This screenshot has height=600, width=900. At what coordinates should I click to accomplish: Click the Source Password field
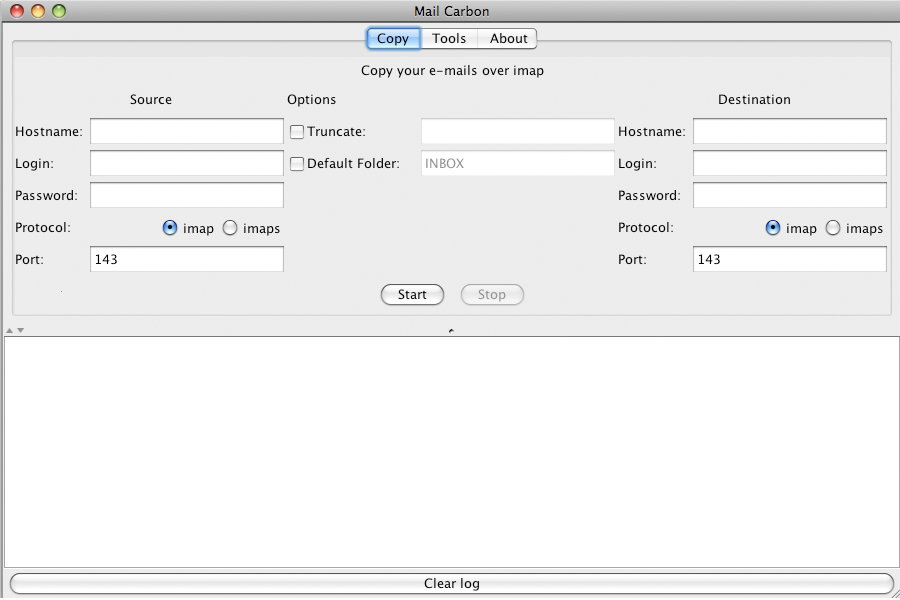pos(187,195)
